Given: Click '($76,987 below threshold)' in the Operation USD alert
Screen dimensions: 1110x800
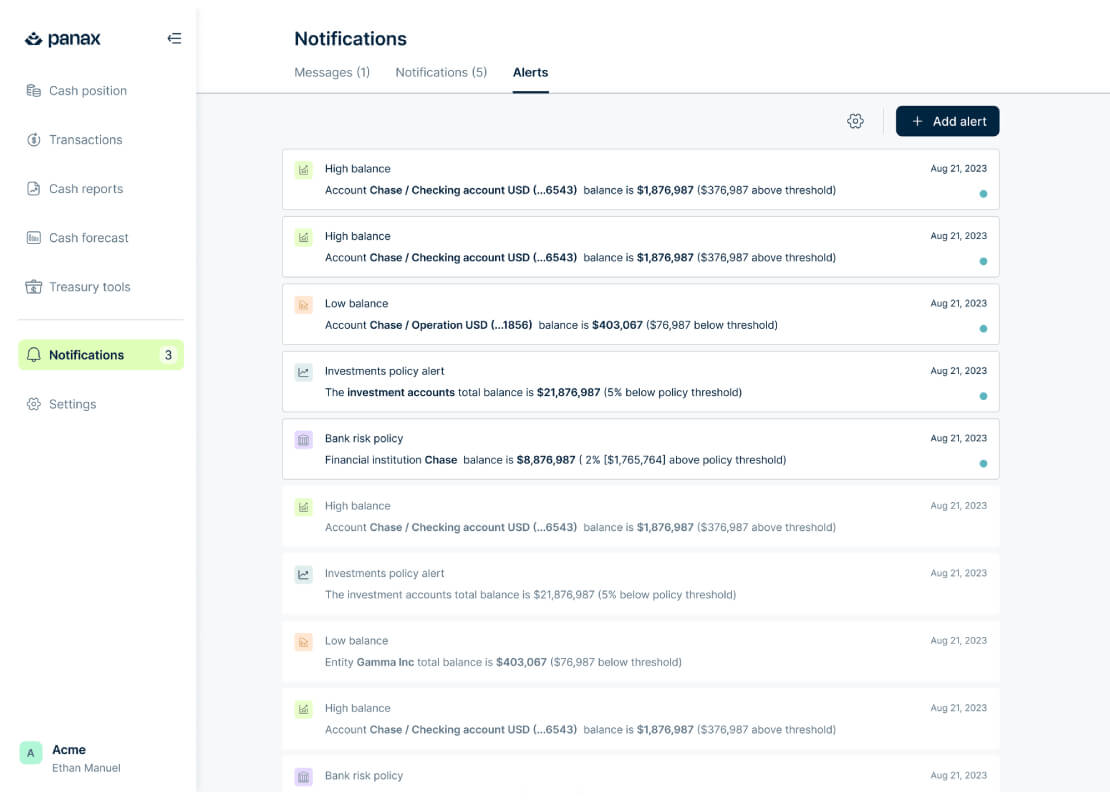Looking at the screenshot, I should click(712, 325).
